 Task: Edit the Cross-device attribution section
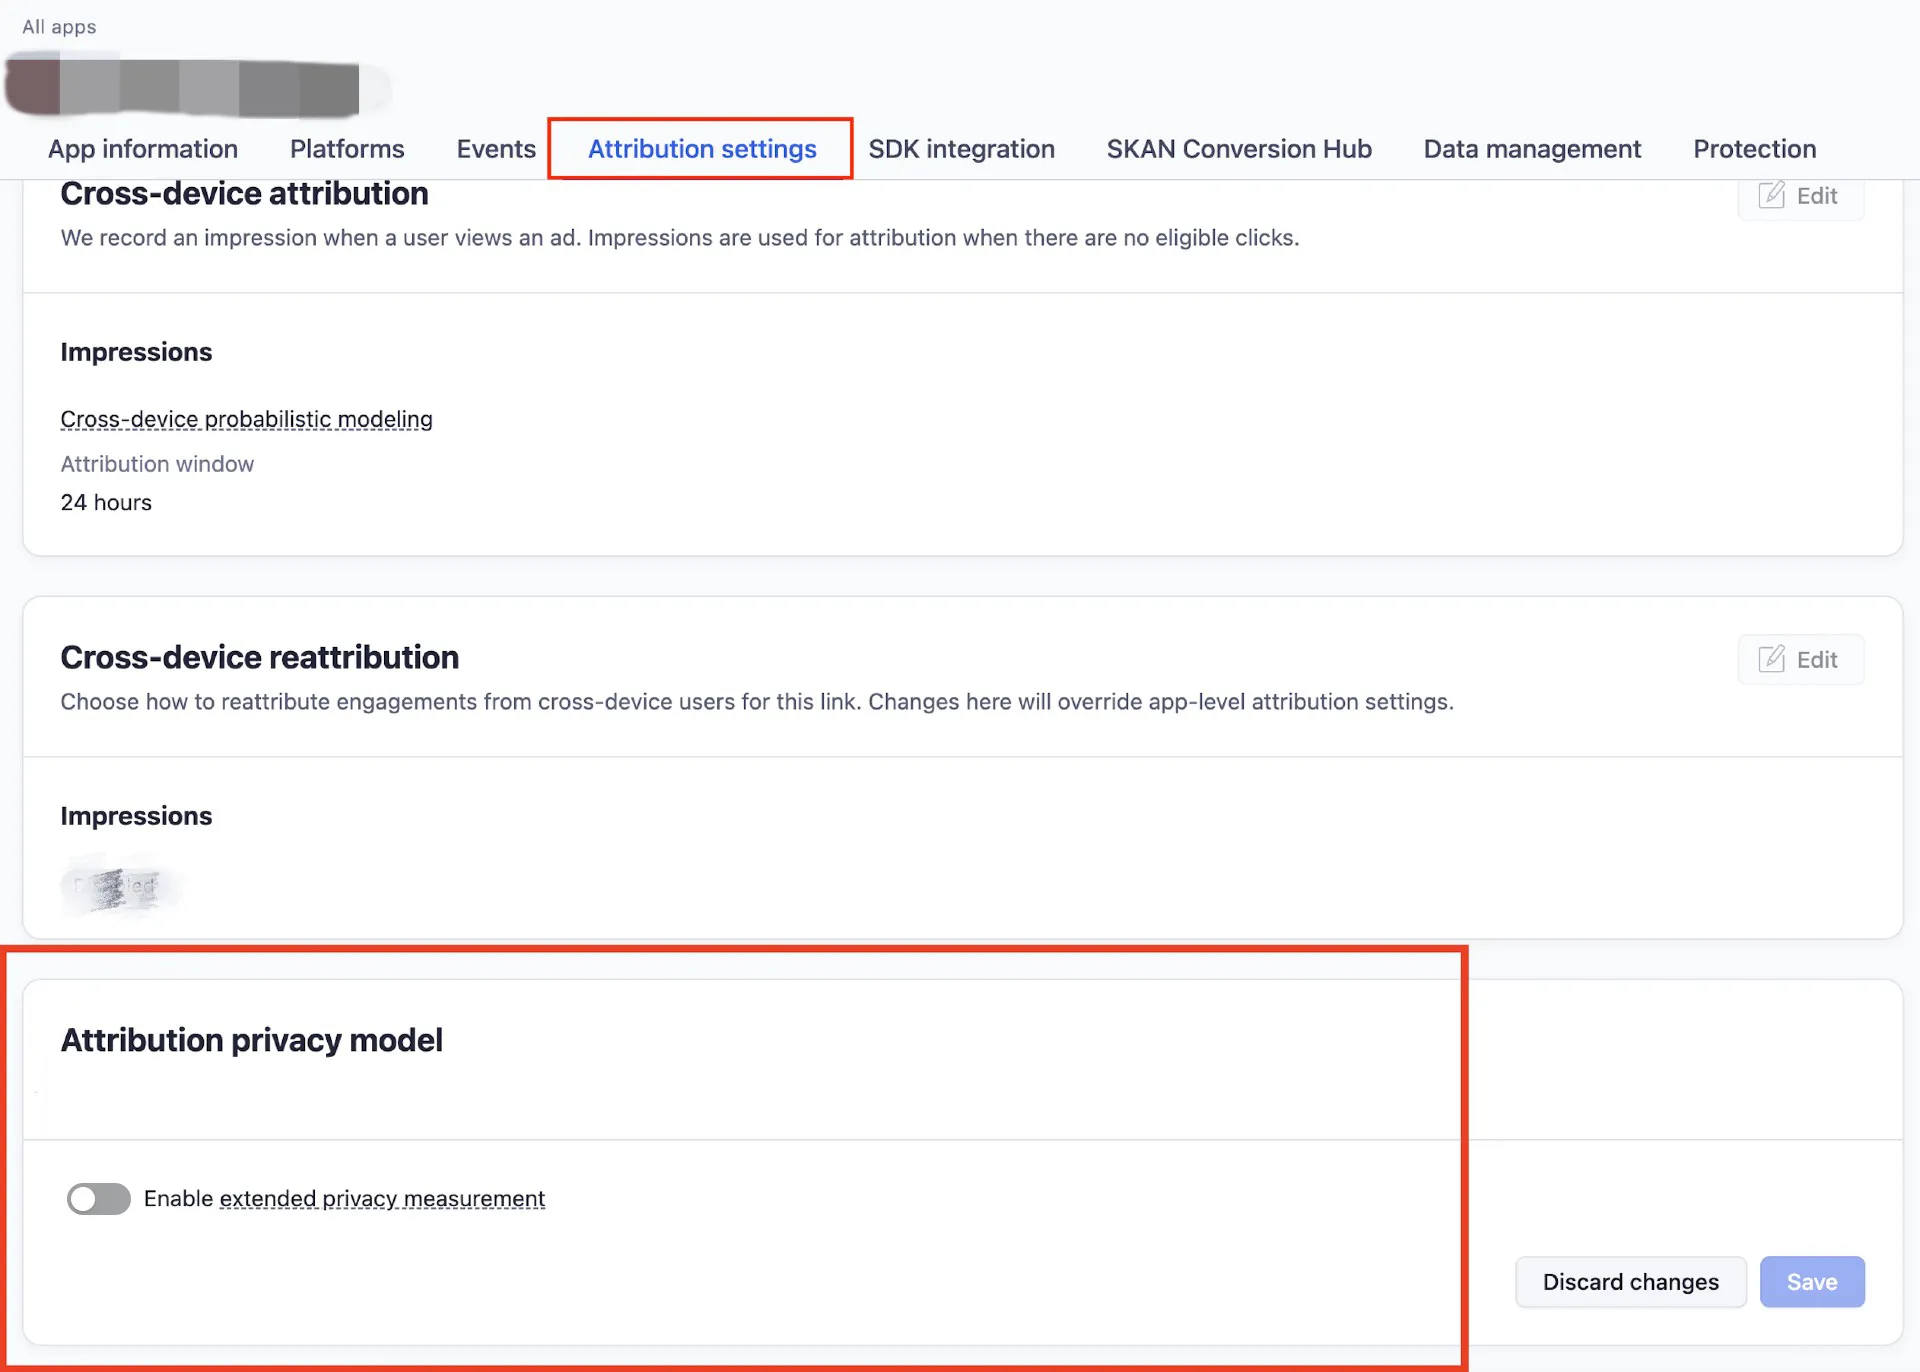click(x=1800, y=197)
